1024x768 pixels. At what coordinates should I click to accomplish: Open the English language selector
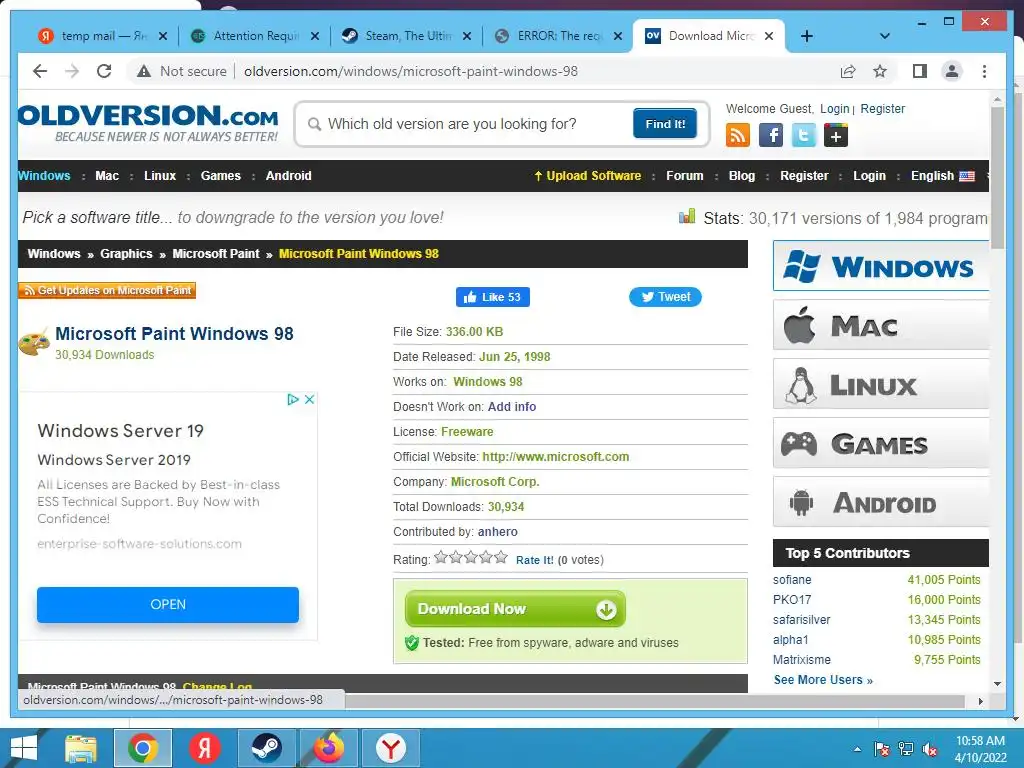pyautogui.click(x=942, y=176)
